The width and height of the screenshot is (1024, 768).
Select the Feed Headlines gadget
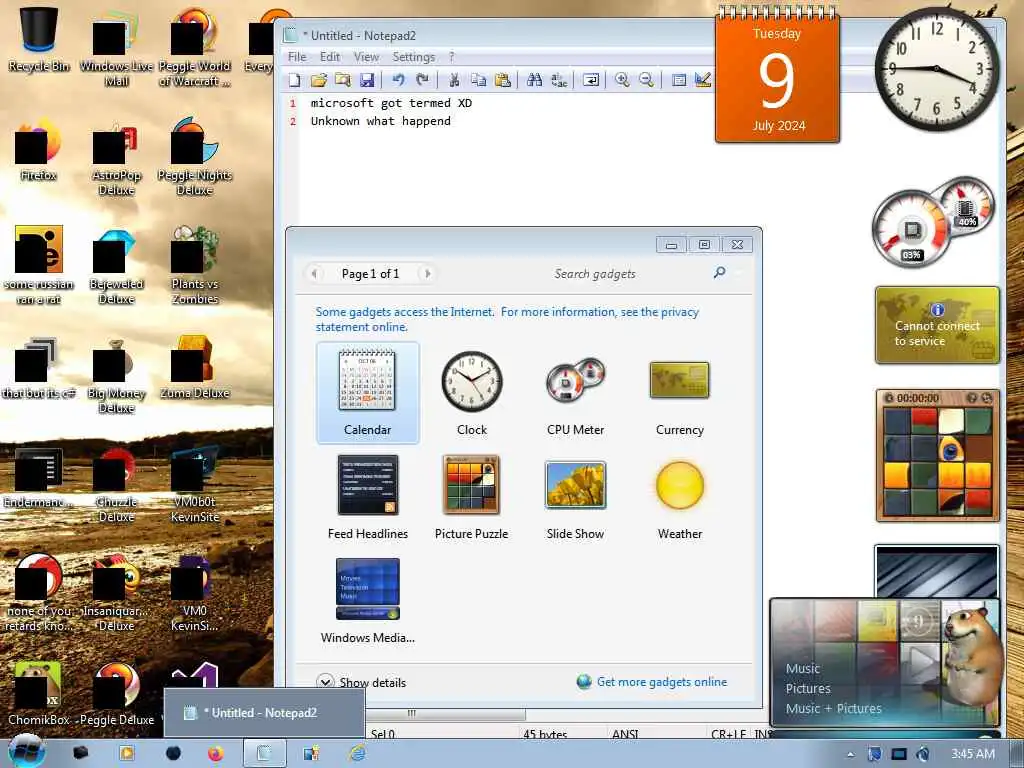pyautogui.click(x=368, y=497)
